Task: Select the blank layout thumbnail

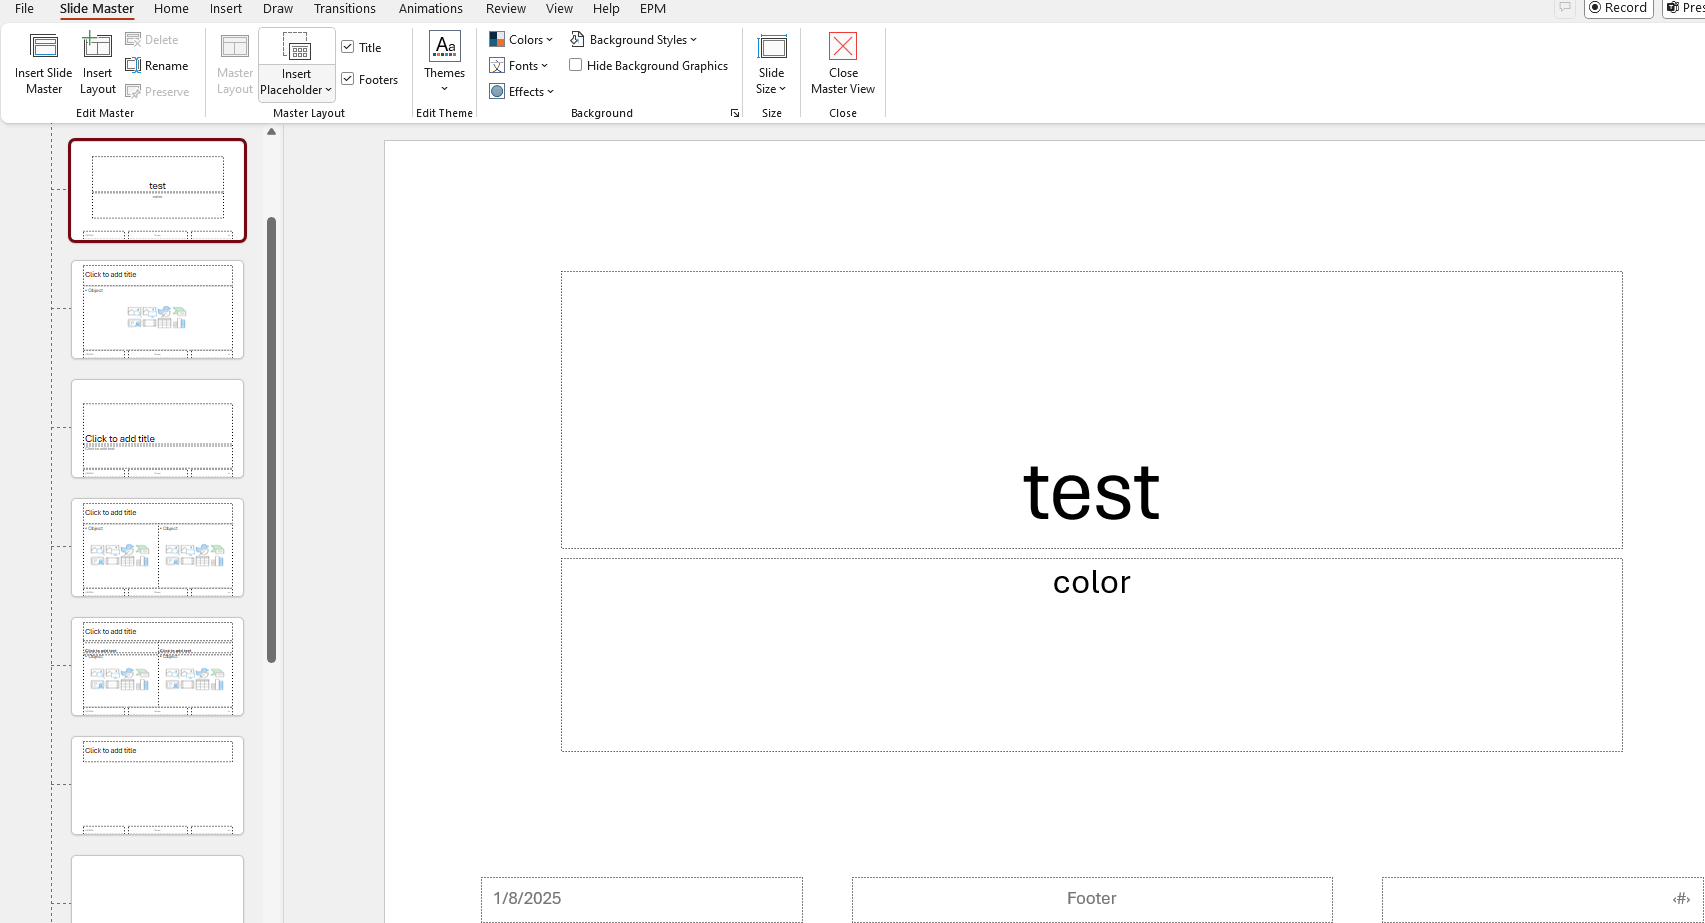Action: pos(157,888)
